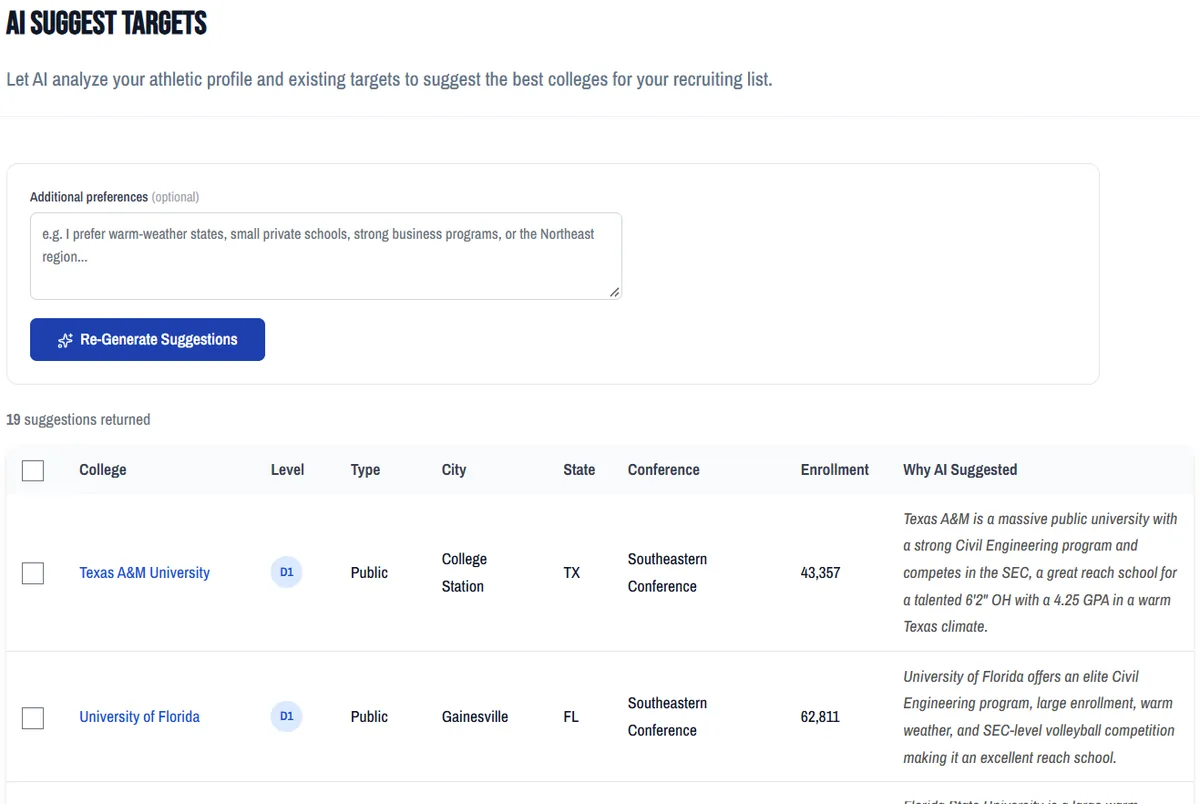This screenshot has height=804, width=1200.
Task: Click the sparkle icon on Re-Generate button
Action: pyautogui.click(x=65, y=340)
